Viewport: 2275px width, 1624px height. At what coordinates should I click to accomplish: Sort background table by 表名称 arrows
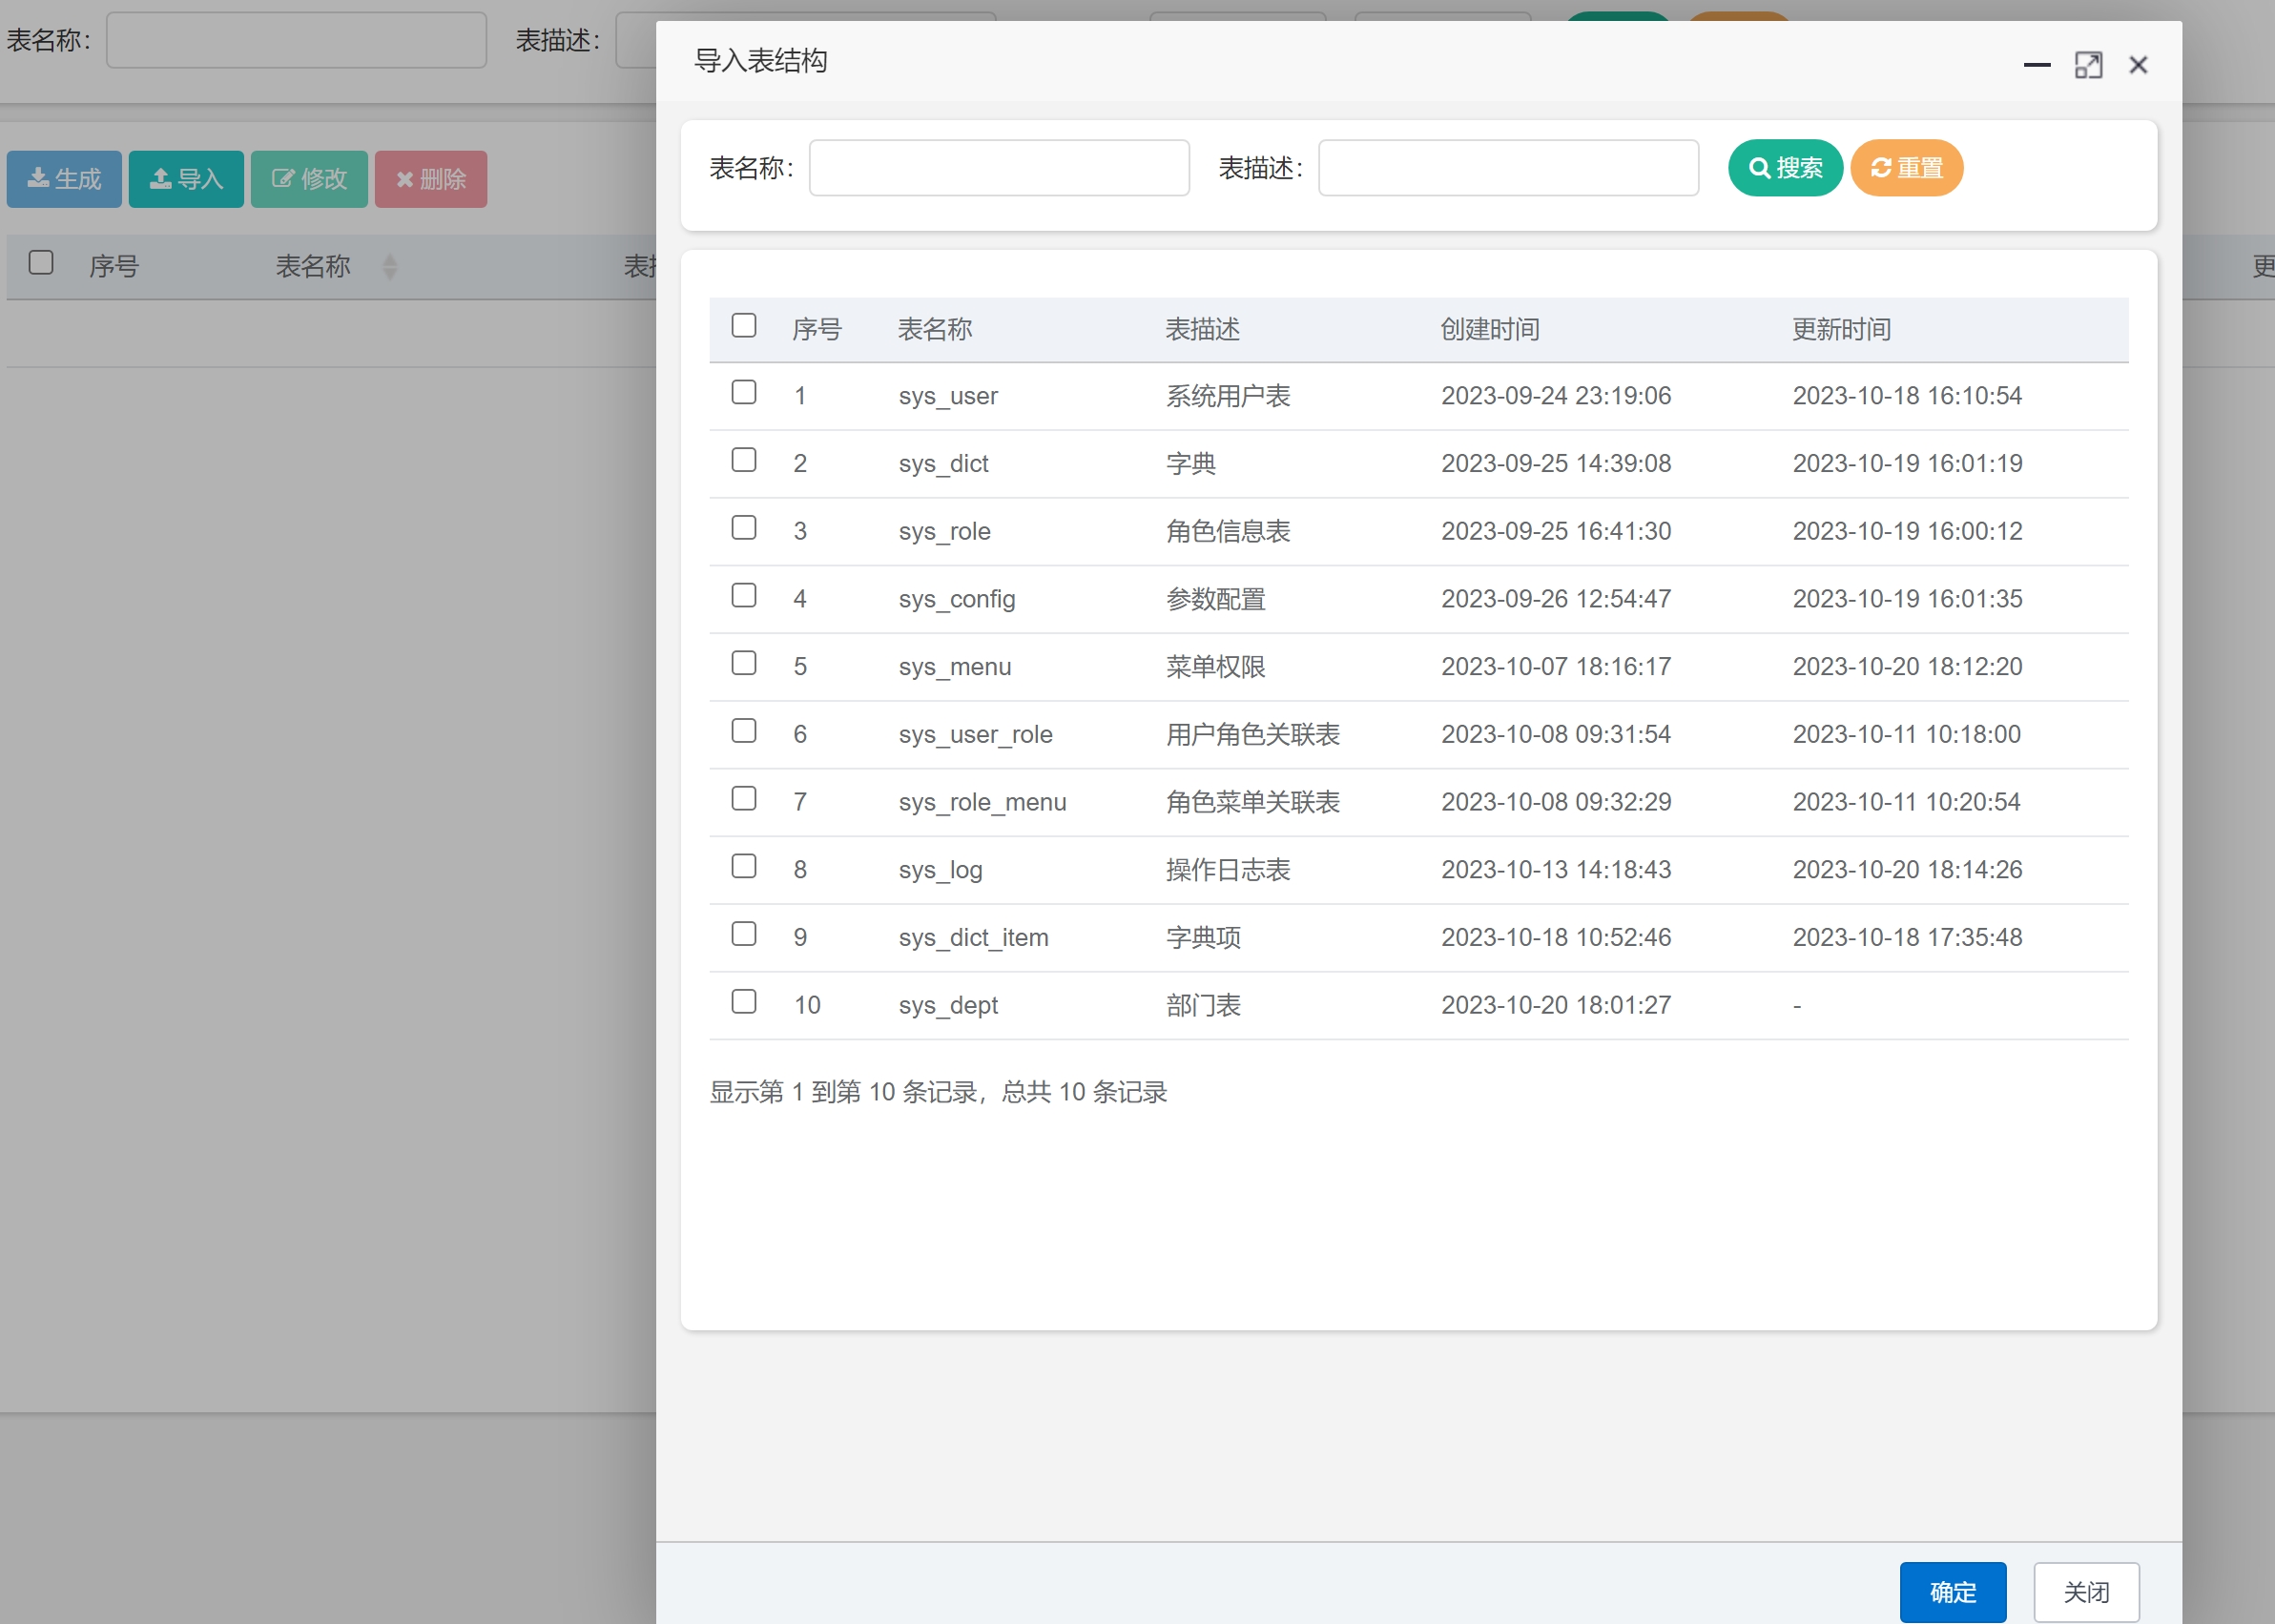pyautogui.click(x=390, y=267)
